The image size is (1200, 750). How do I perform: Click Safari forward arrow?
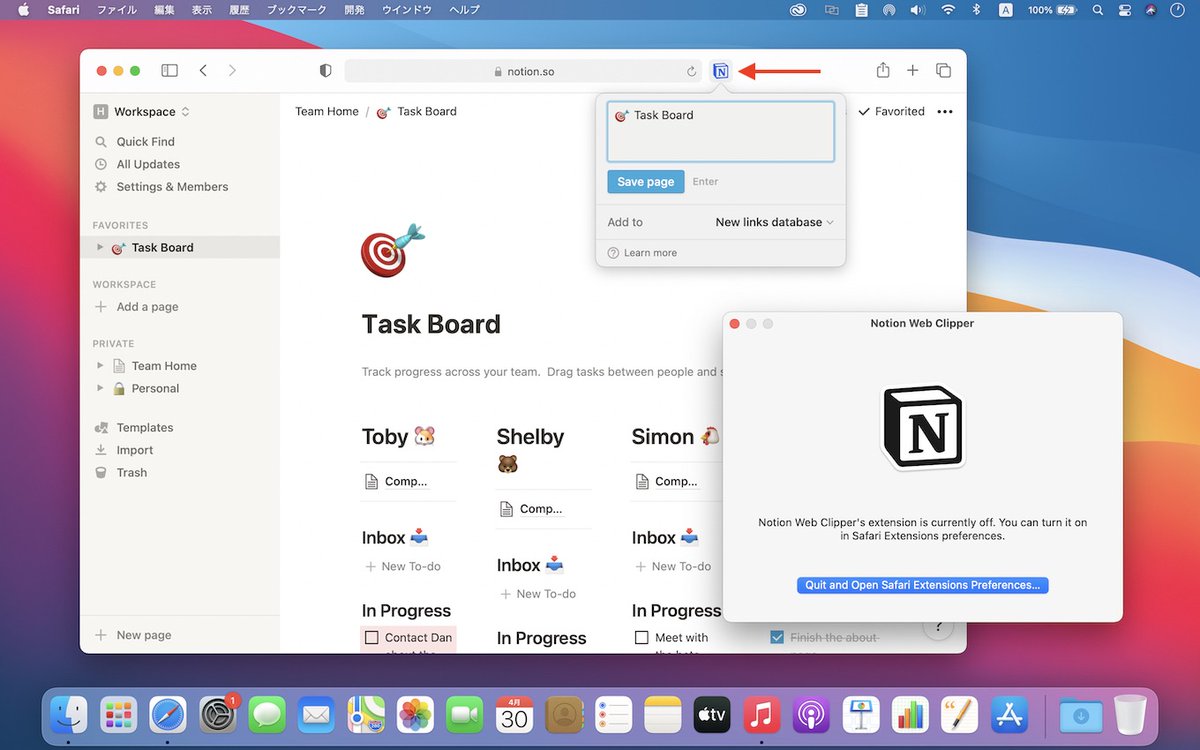click(232, 71)
